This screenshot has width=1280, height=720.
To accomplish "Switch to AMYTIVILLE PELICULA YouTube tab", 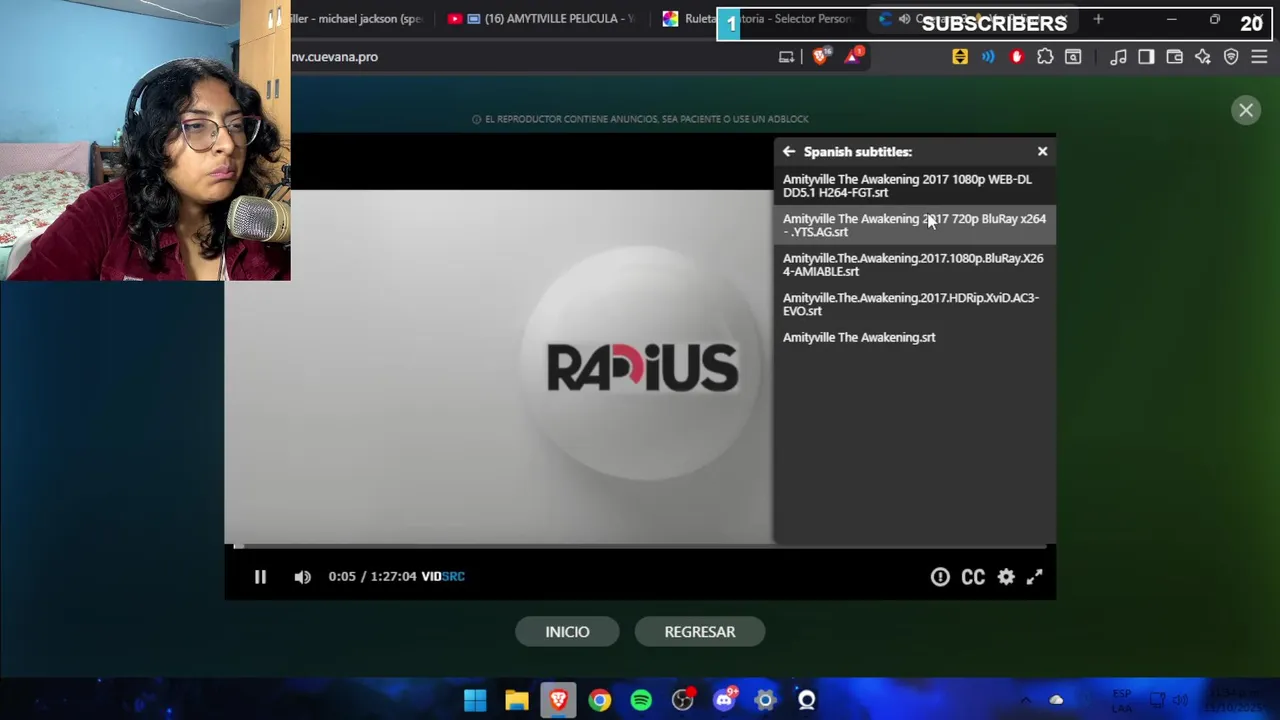I will (x=541, y=19).
